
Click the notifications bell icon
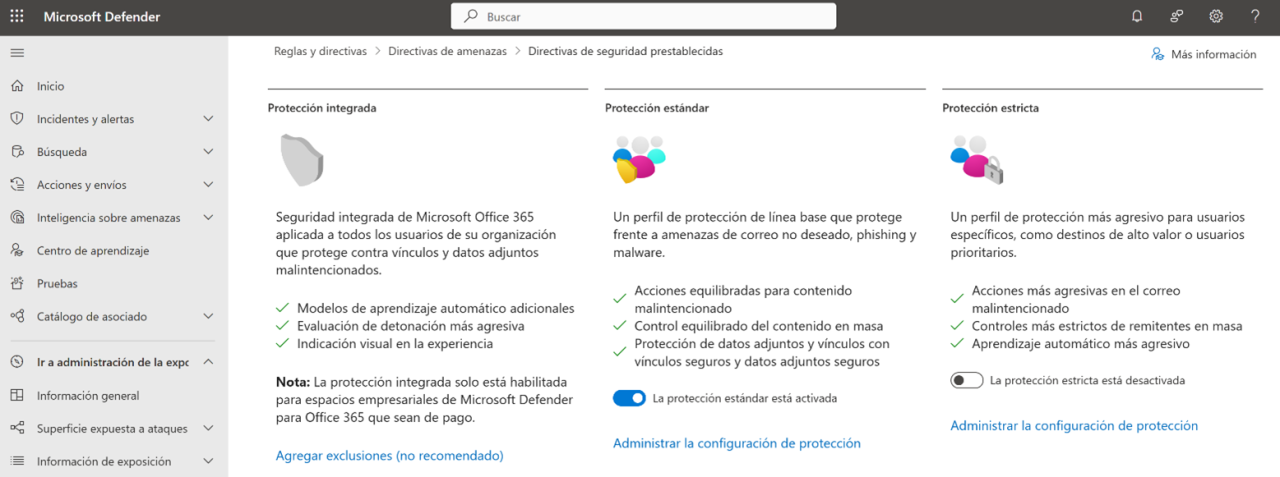1137,16
